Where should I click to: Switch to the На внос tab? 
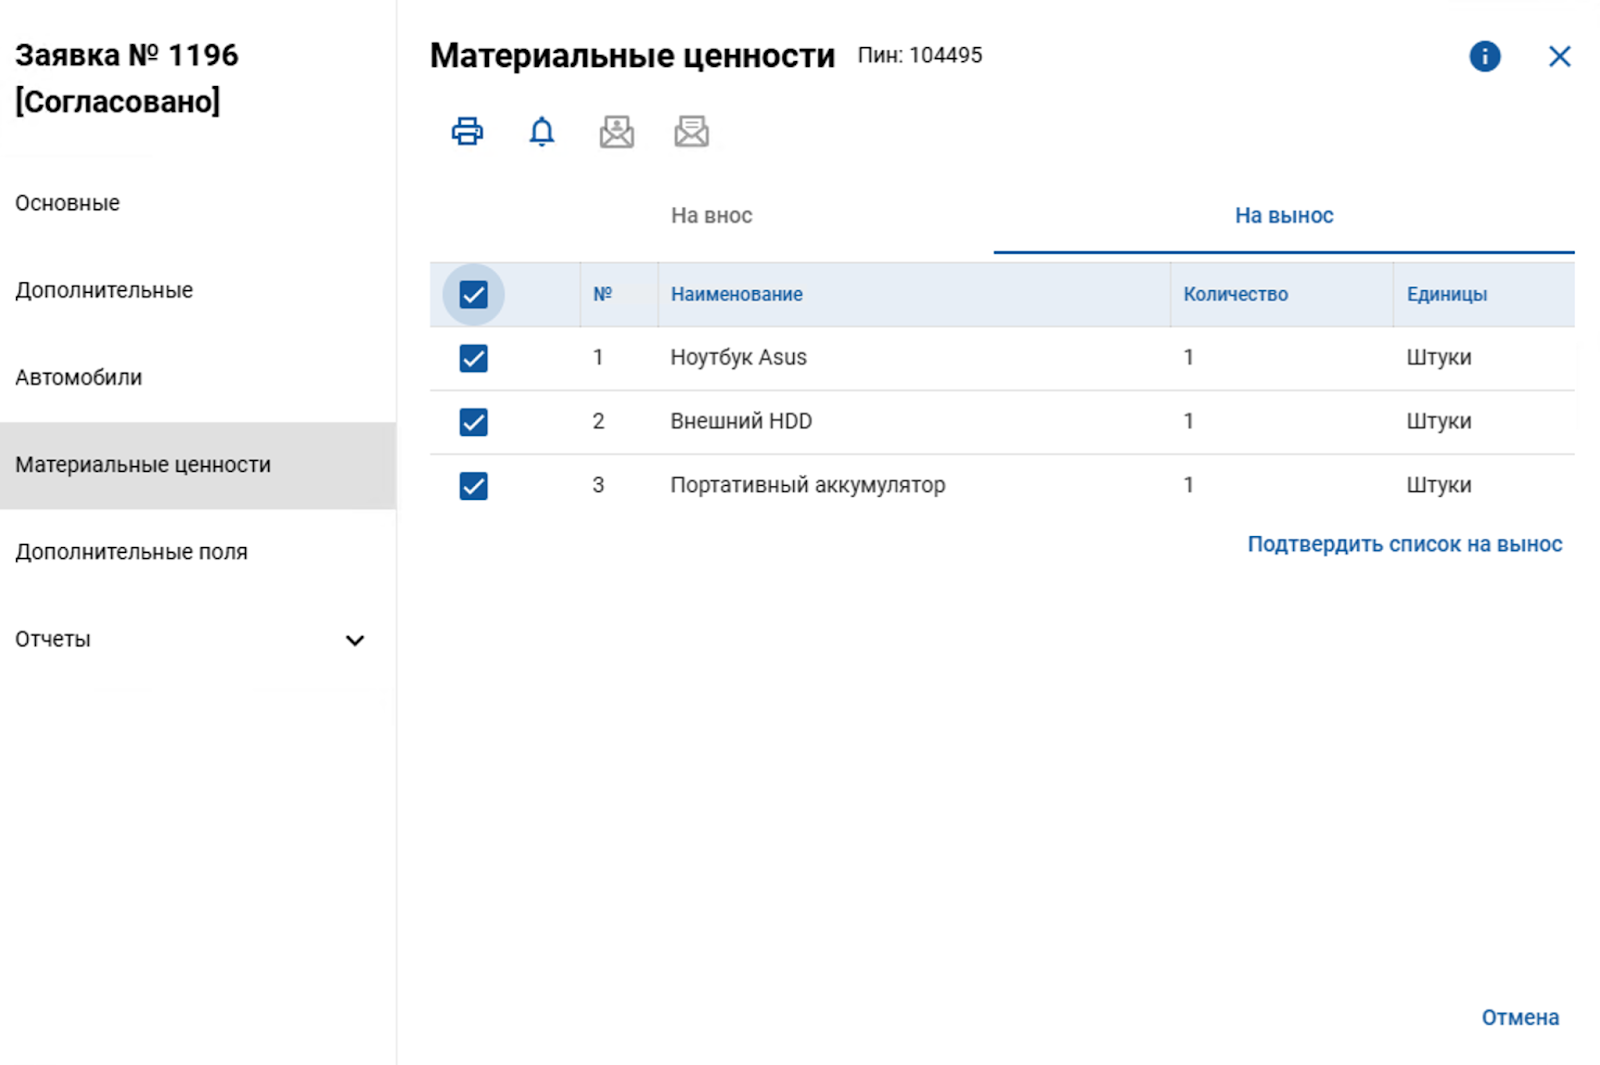[713, 215]
